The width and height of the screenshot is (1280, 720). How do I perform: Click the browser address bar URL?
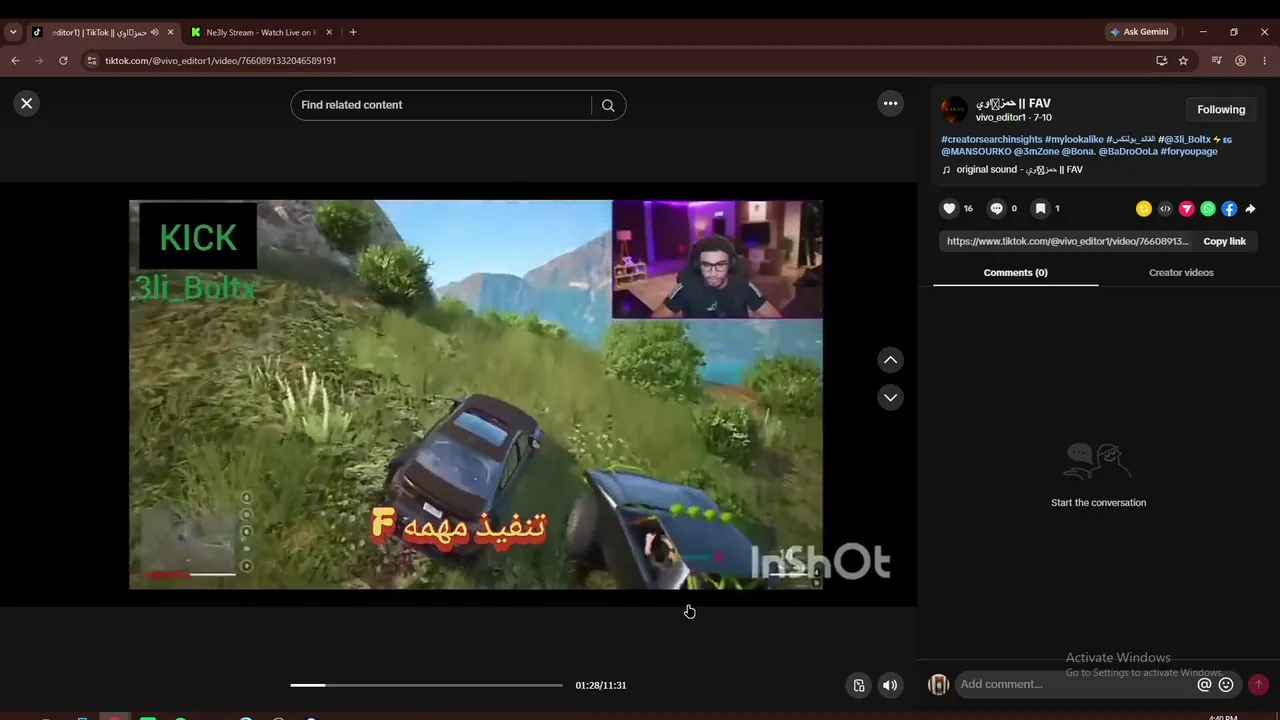coord(221,61)
